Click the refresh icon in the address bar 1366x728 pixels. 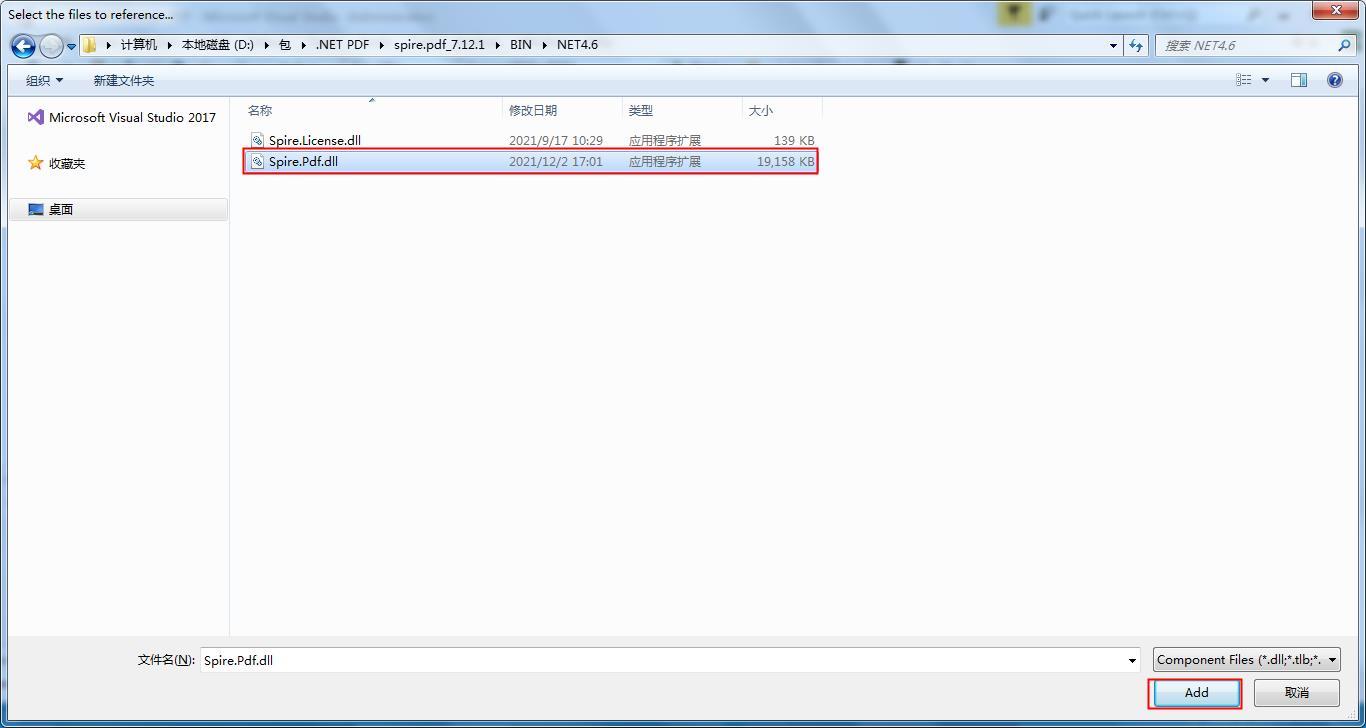(x=1137, y=45)
